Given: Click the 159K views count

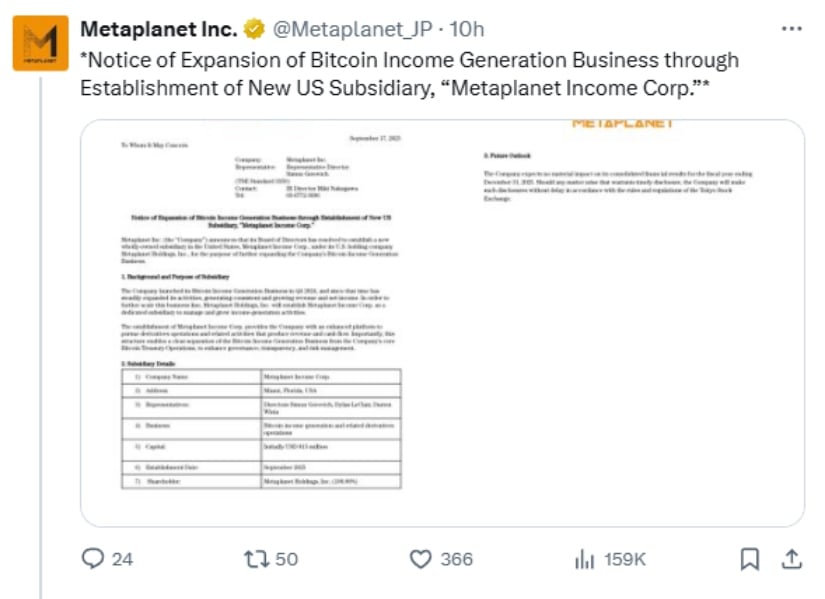Looking at the screenshot, I should (625, 559).
